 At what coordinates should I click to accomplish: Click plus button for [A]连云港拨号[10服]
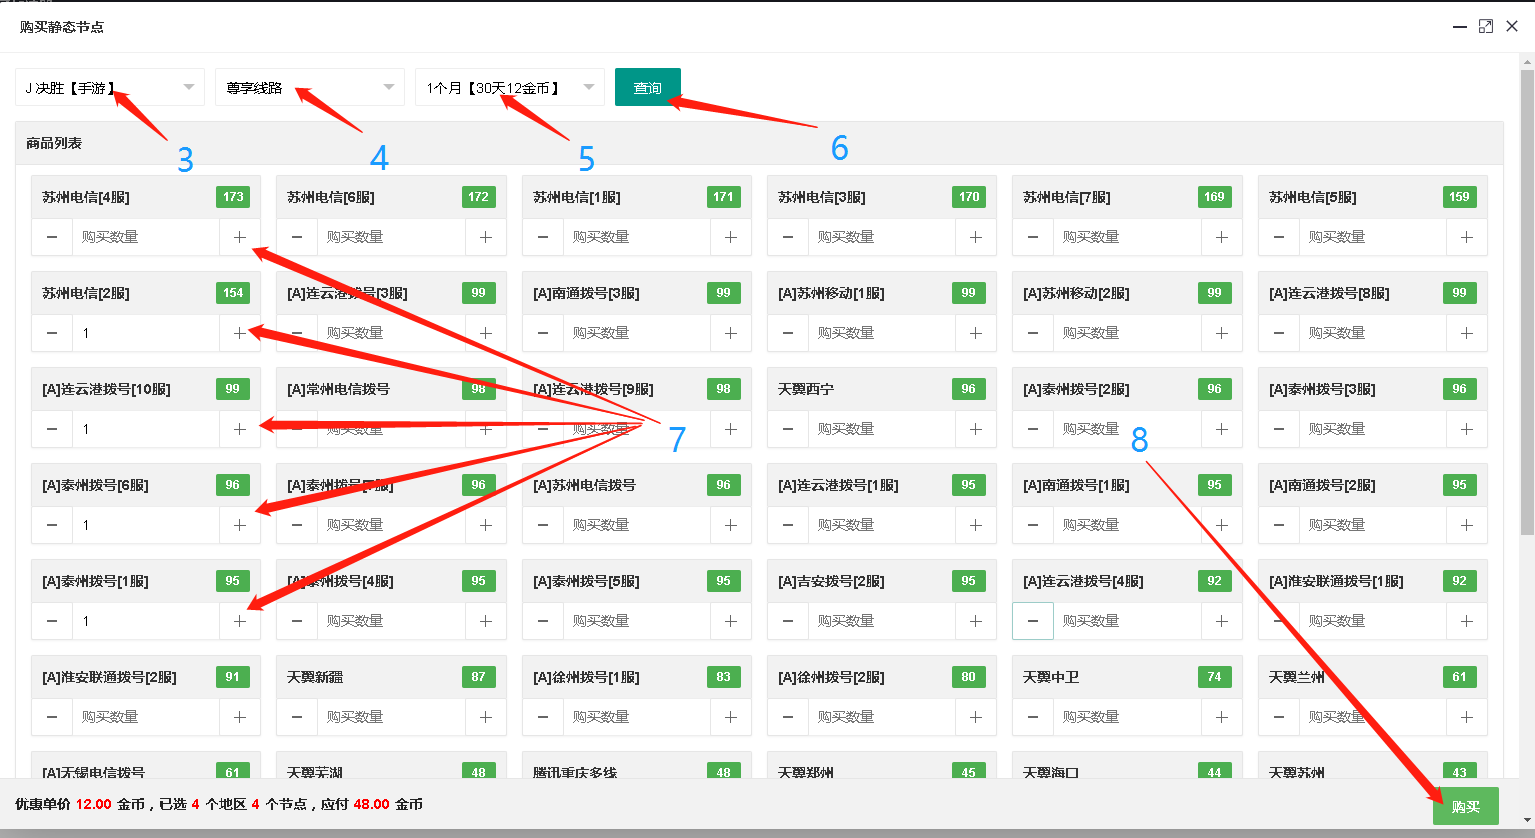coord(239,429)
